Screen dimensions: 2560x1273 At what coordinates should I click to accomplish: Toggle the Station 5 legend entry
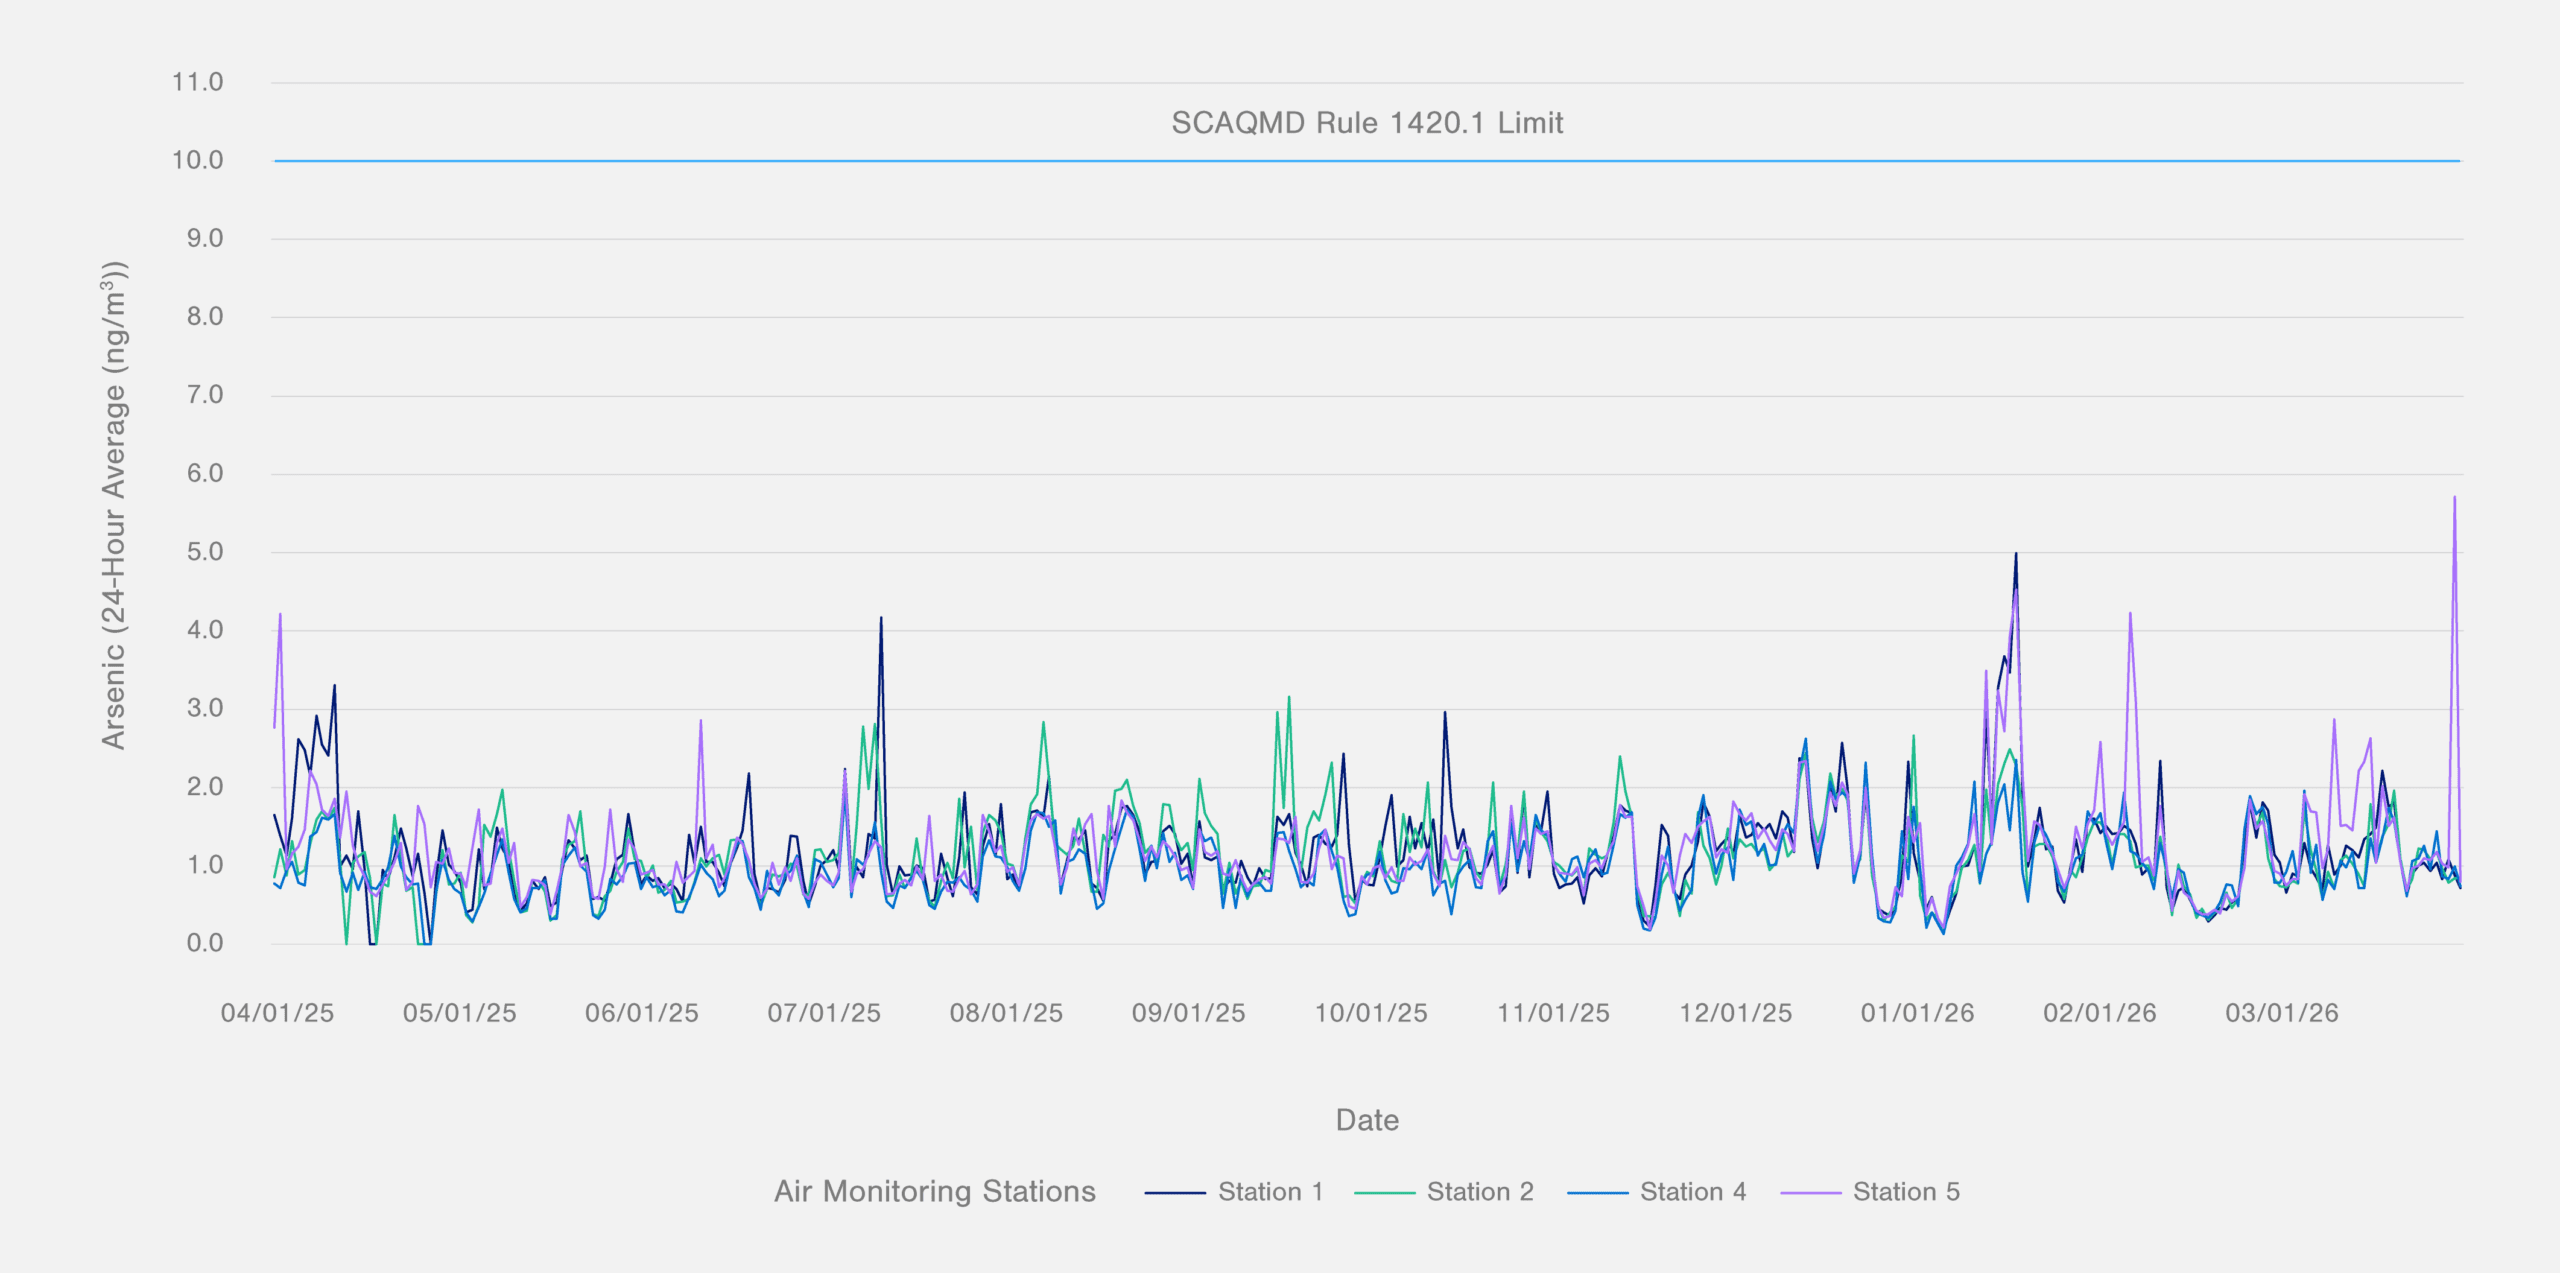(x=1870, y=1192)
